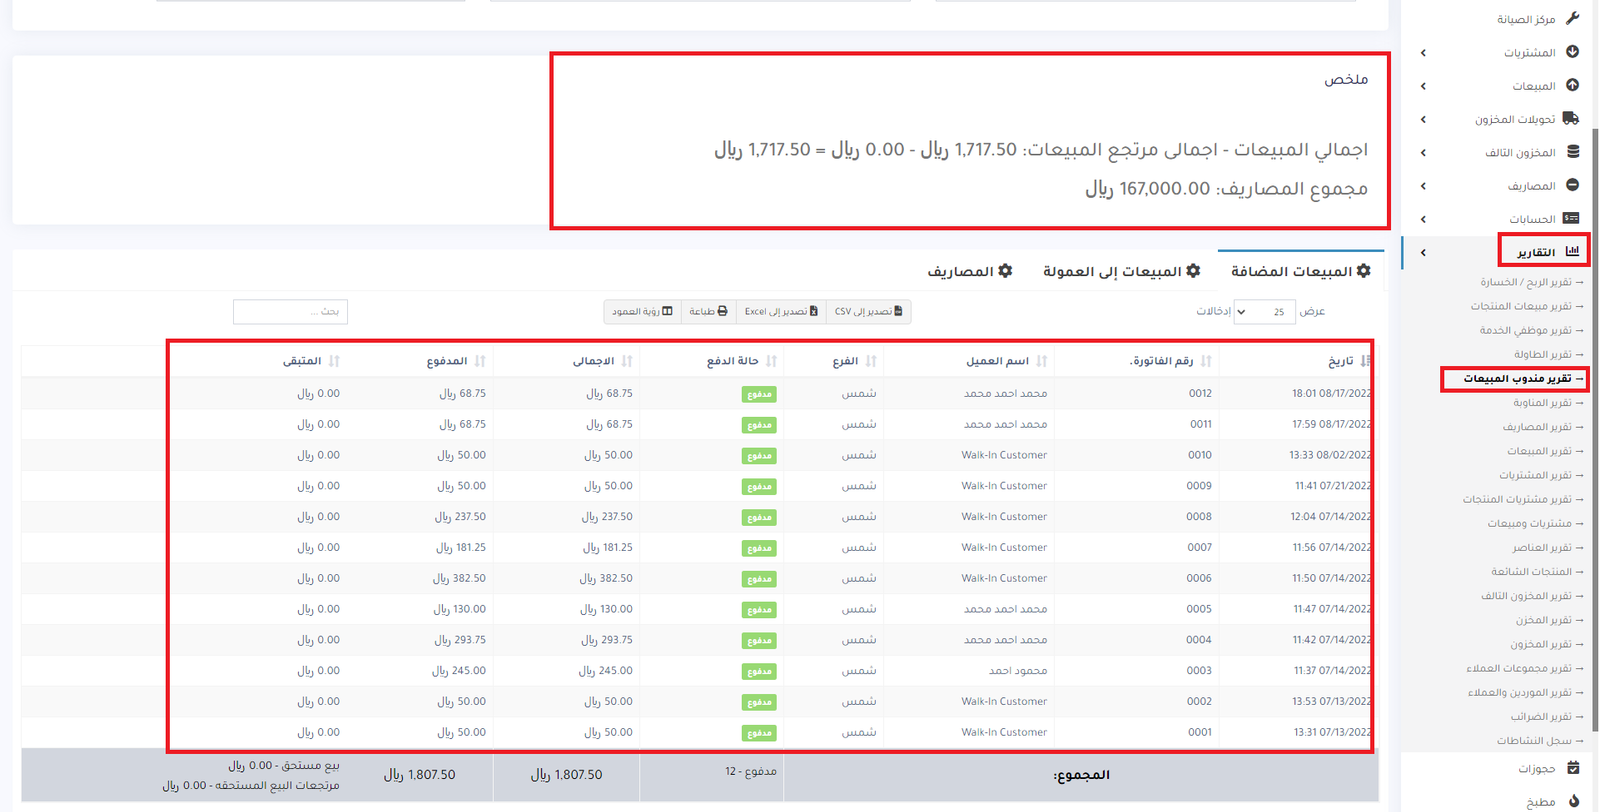Open the entries-per-page dropdown showing 25
The height and width of the screenshot is (812, 1600).
1264,312
